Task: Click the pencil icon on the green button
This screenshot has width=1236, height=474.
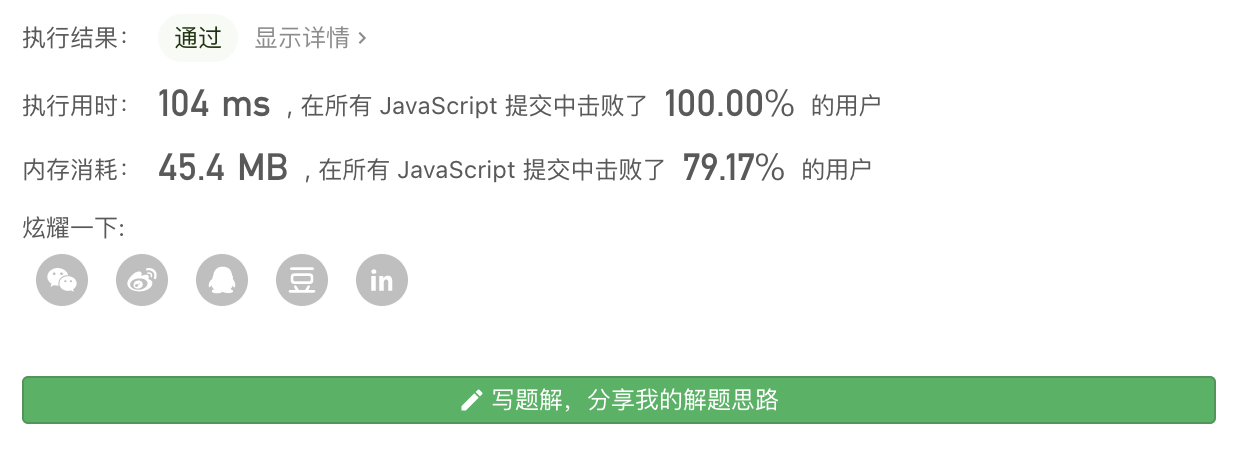Action: click(471, 401)
